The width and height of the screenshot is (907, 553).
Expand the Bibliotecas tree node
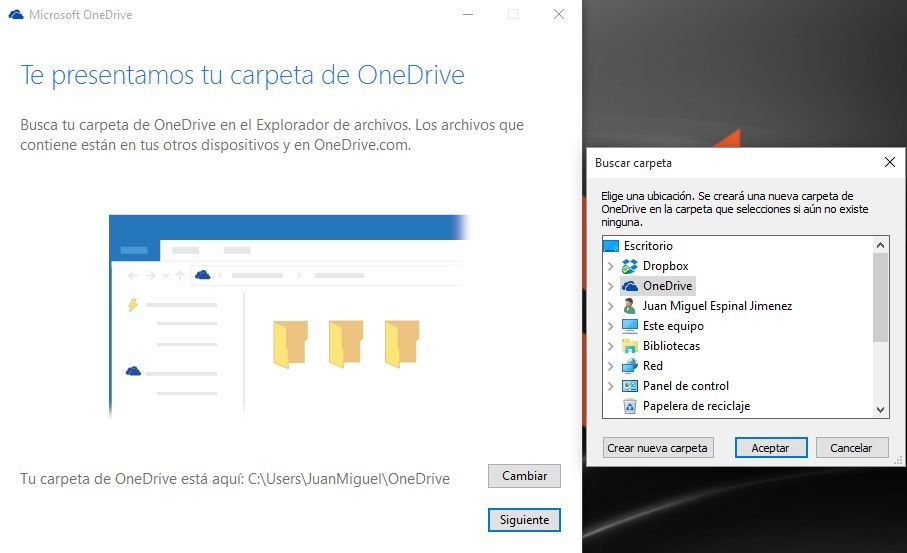(x=610, y=346)
